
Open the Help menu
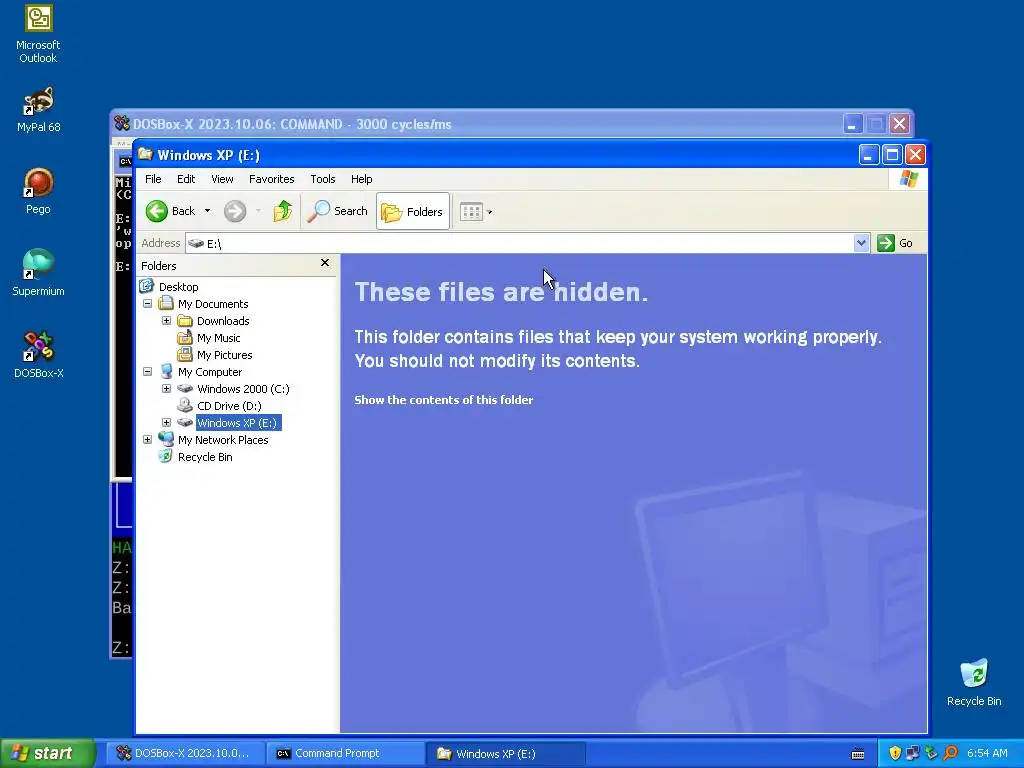(x=361, y=179)
